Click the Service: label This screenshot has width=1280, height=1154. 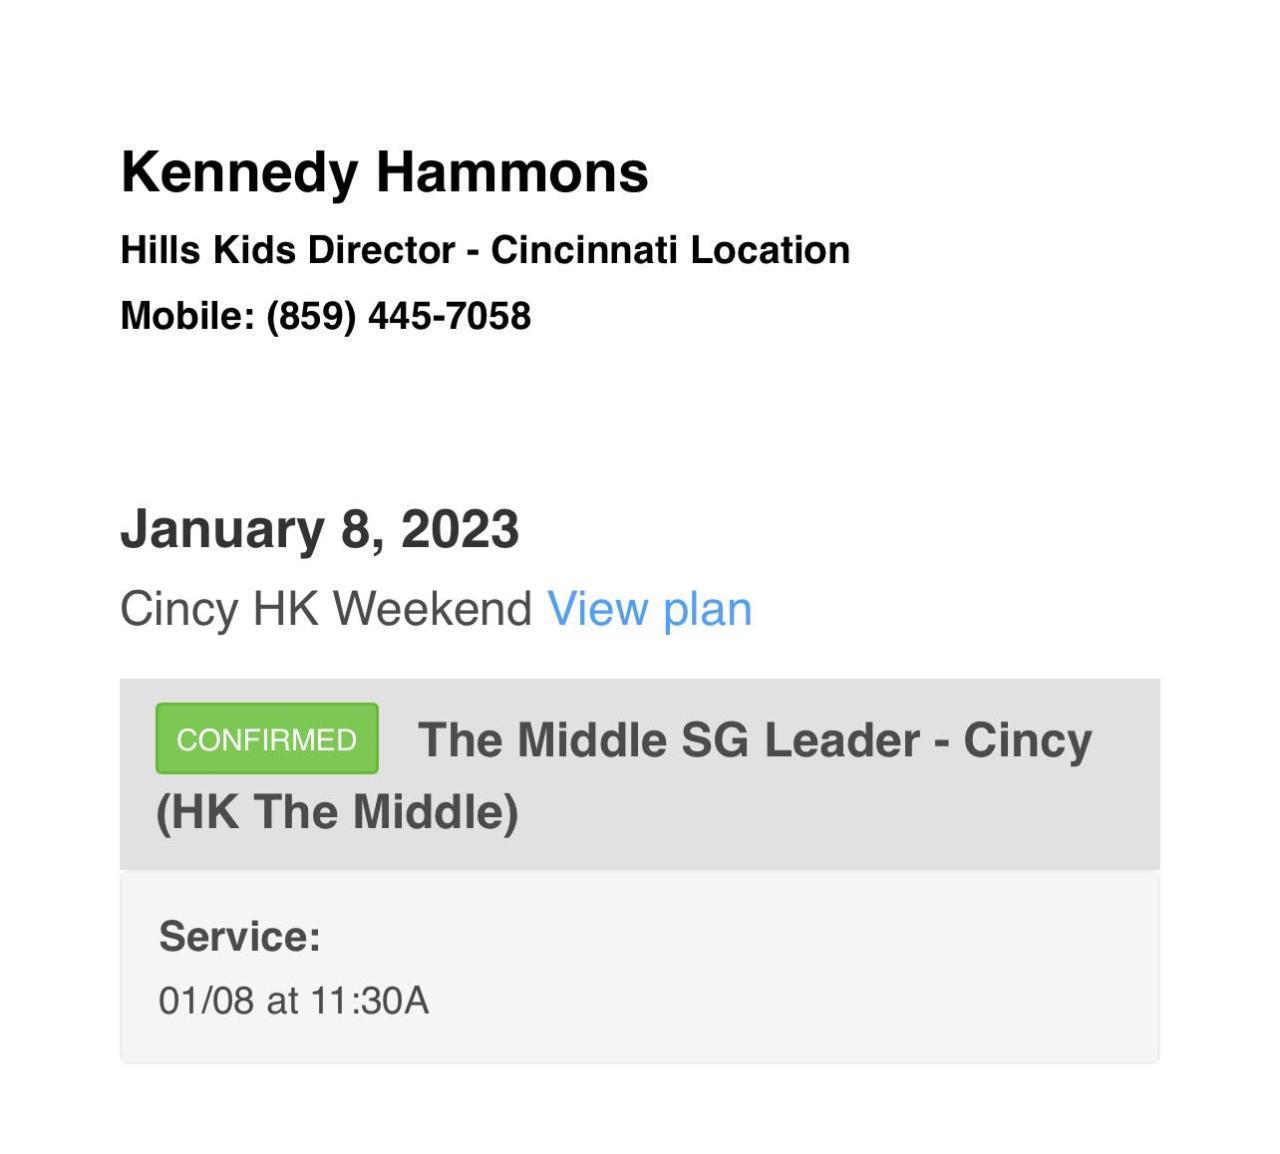pyautogui.click(x=239, y=937)
